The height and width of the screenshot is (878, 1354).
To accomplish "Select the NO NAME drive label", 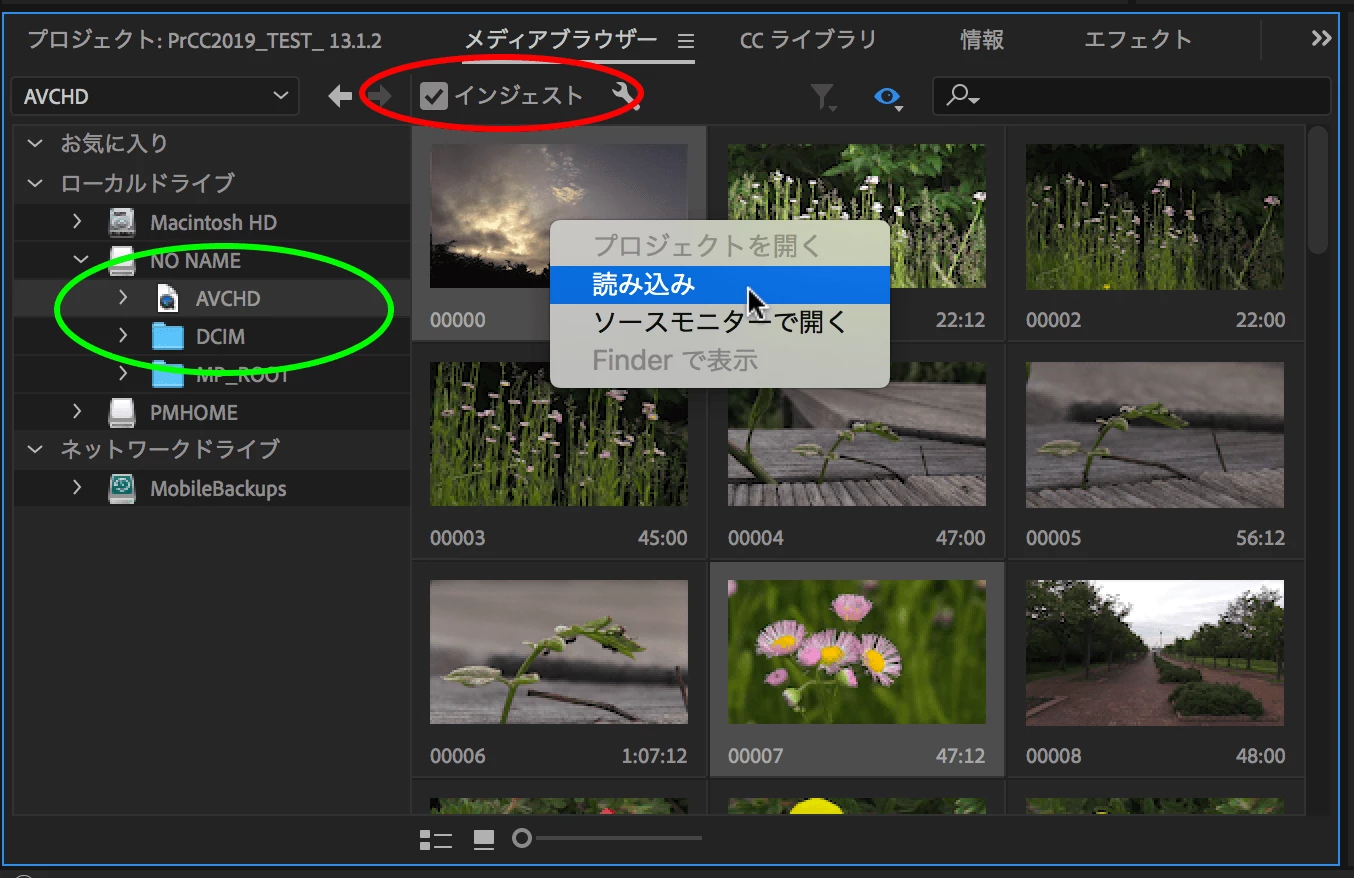I will point(195,261).
